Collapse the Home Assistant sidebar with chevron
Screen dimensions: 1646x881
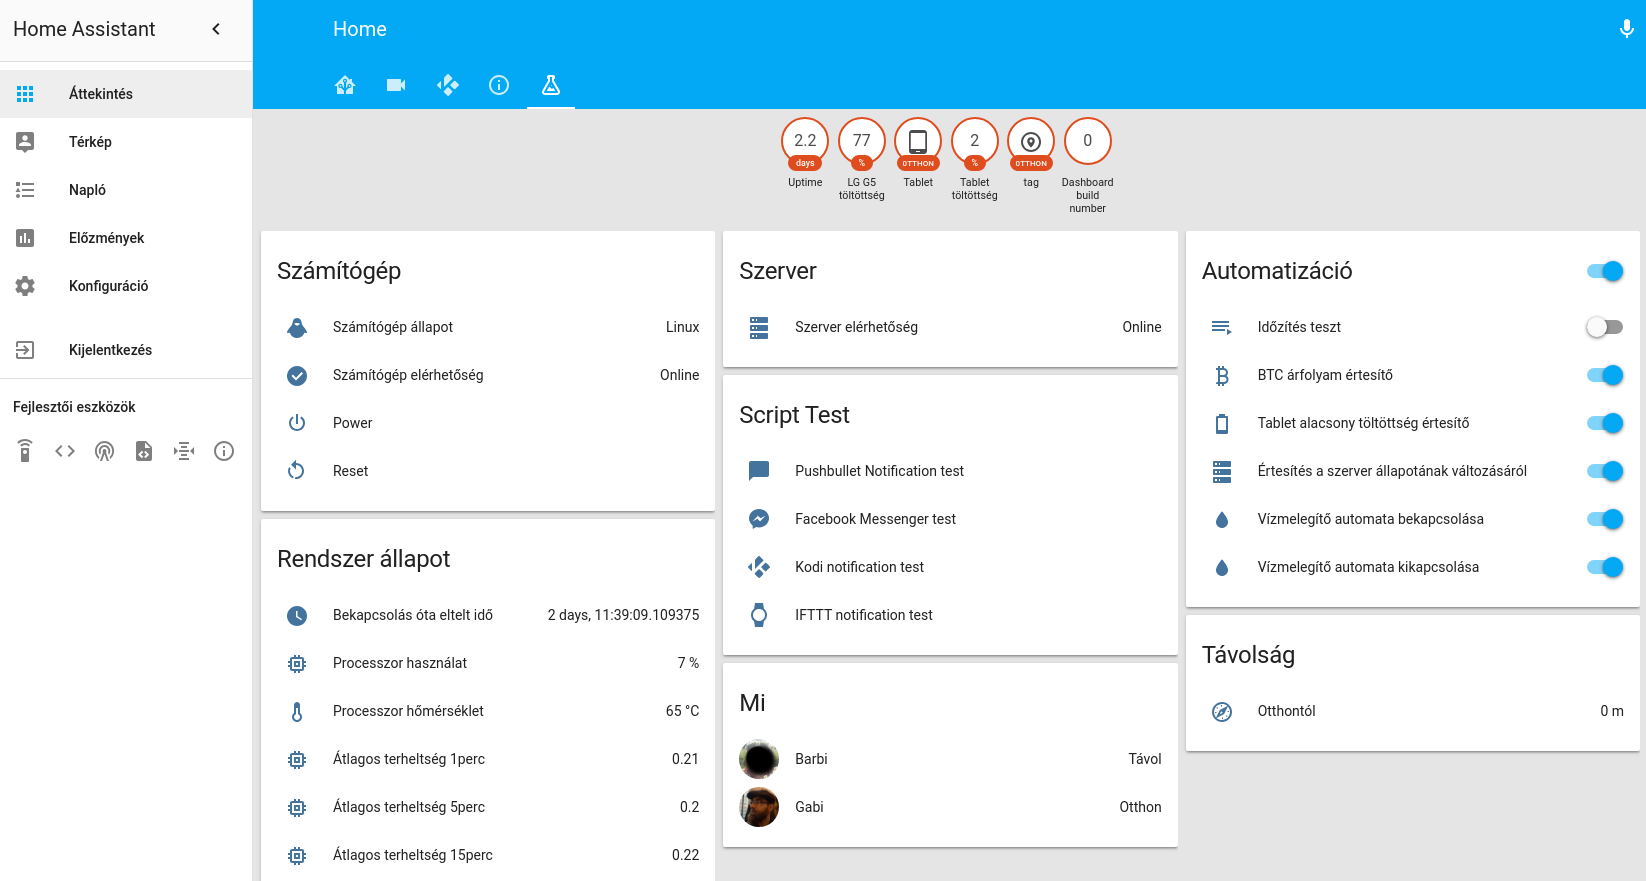click(x=216, y=29)
